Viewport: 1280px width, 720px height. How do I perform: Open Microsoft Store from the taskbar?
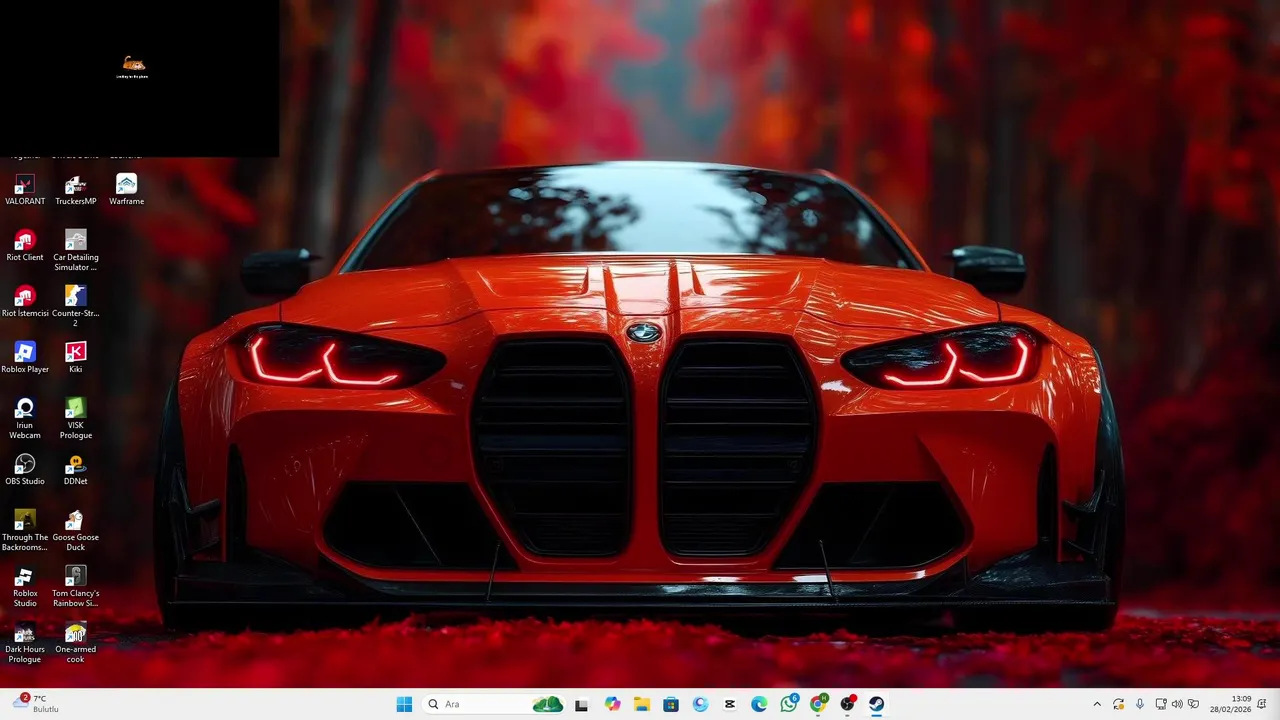671,704
